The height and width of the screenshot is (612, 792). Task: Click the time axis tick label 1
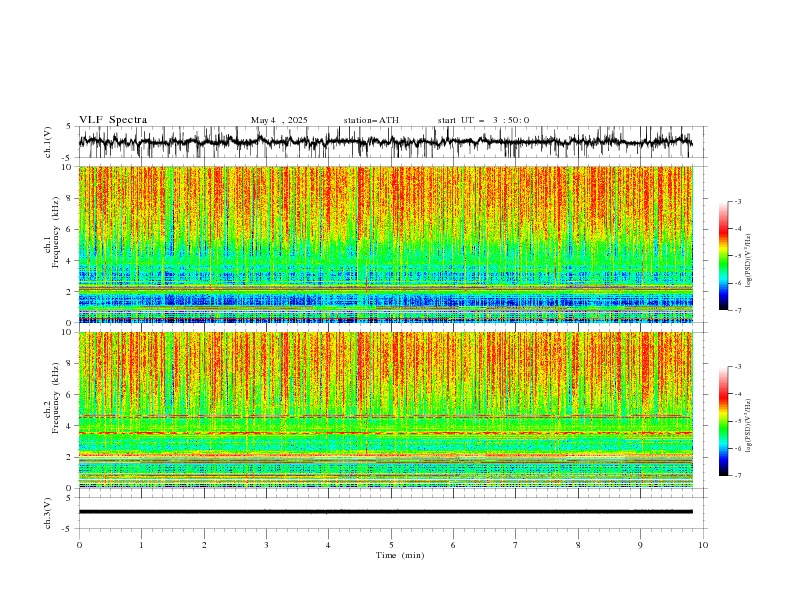tap(141, 545)
